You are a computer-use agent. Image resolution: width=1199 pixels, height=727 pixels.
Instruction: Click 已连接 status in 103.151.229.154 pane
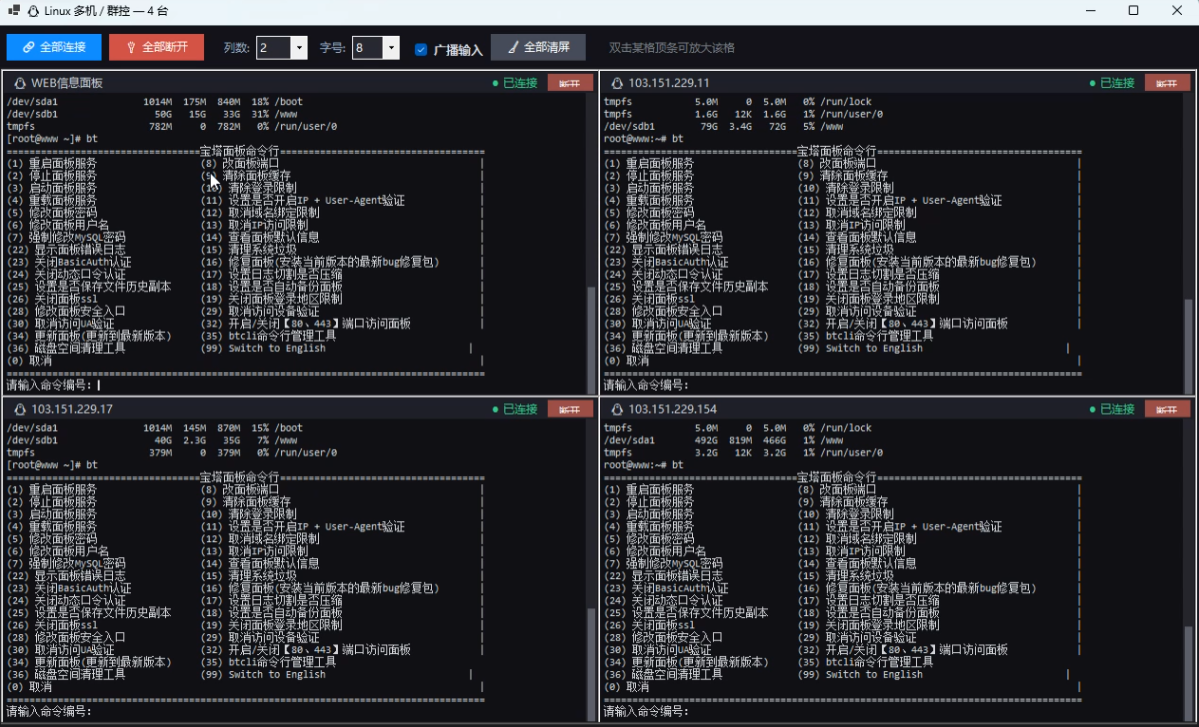tap(1112, 409)
